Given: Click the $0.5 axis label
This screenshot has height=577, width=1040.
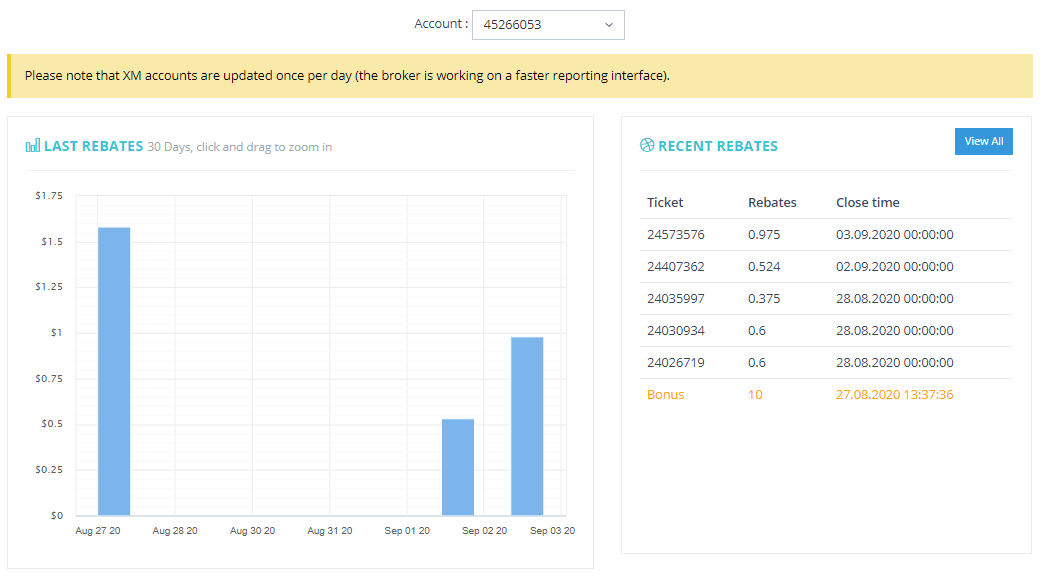Looking at the screenshot, I should [x=52, y=424].
